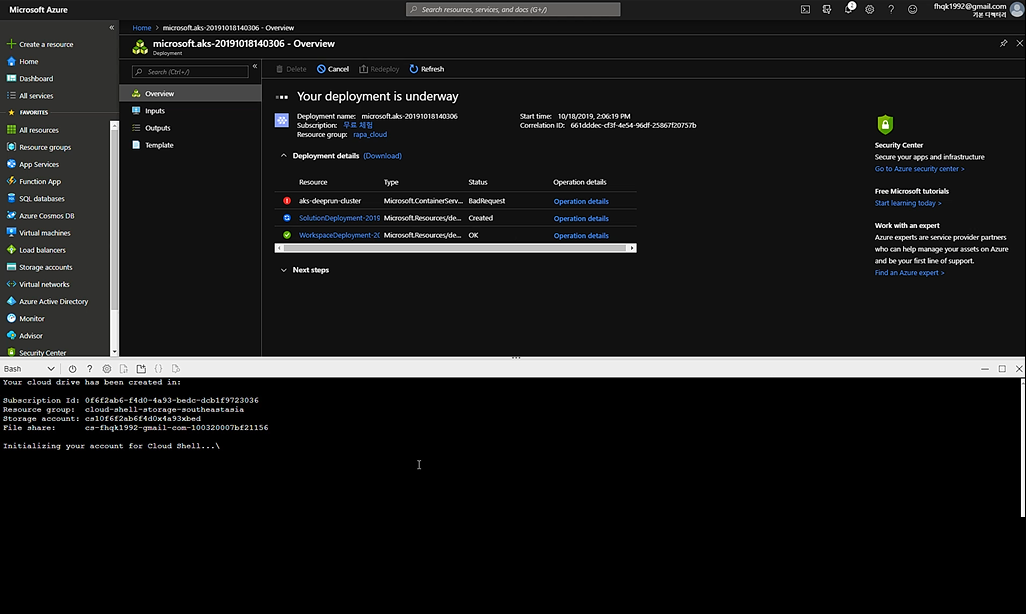
Task: Open the editor braces icon in Cloud Shell
Action: (x=158, y=369)
